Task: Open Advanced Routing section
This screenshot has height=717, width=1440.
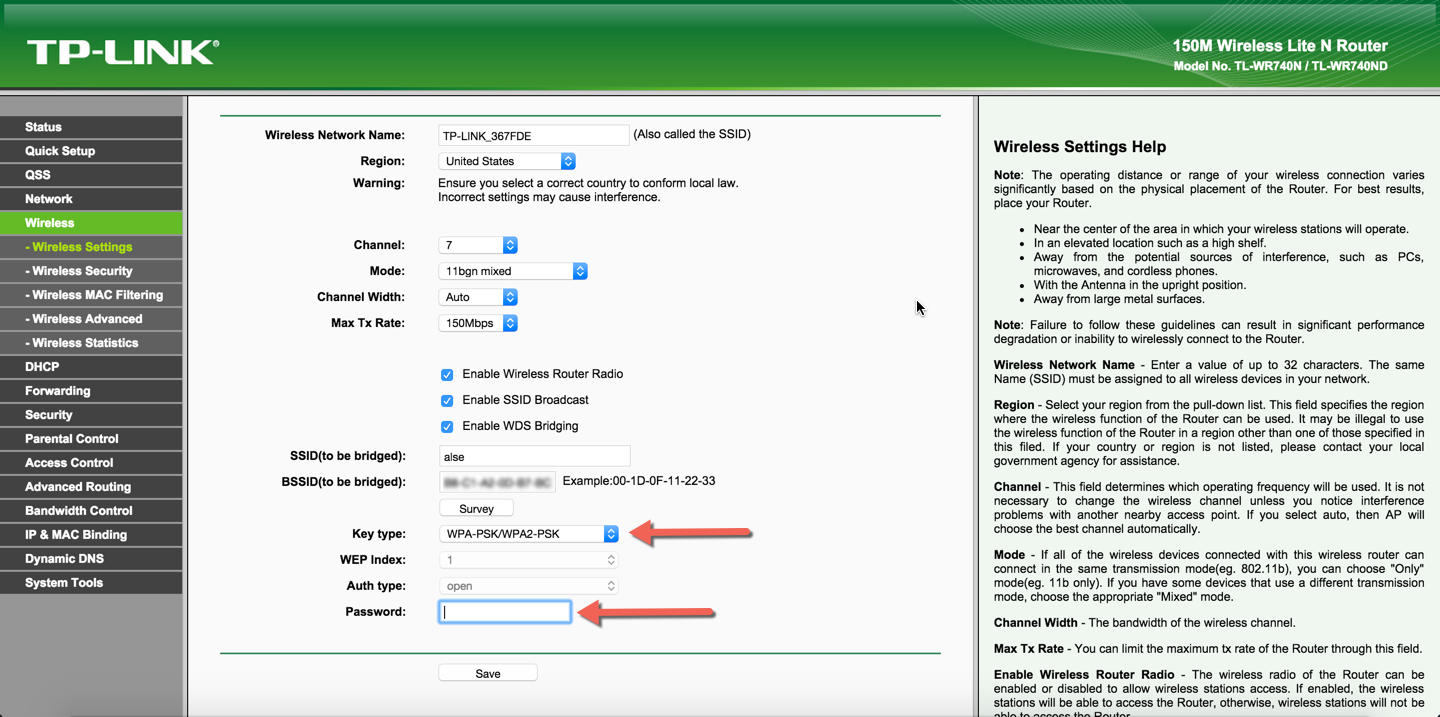Action: coord(91,487)
